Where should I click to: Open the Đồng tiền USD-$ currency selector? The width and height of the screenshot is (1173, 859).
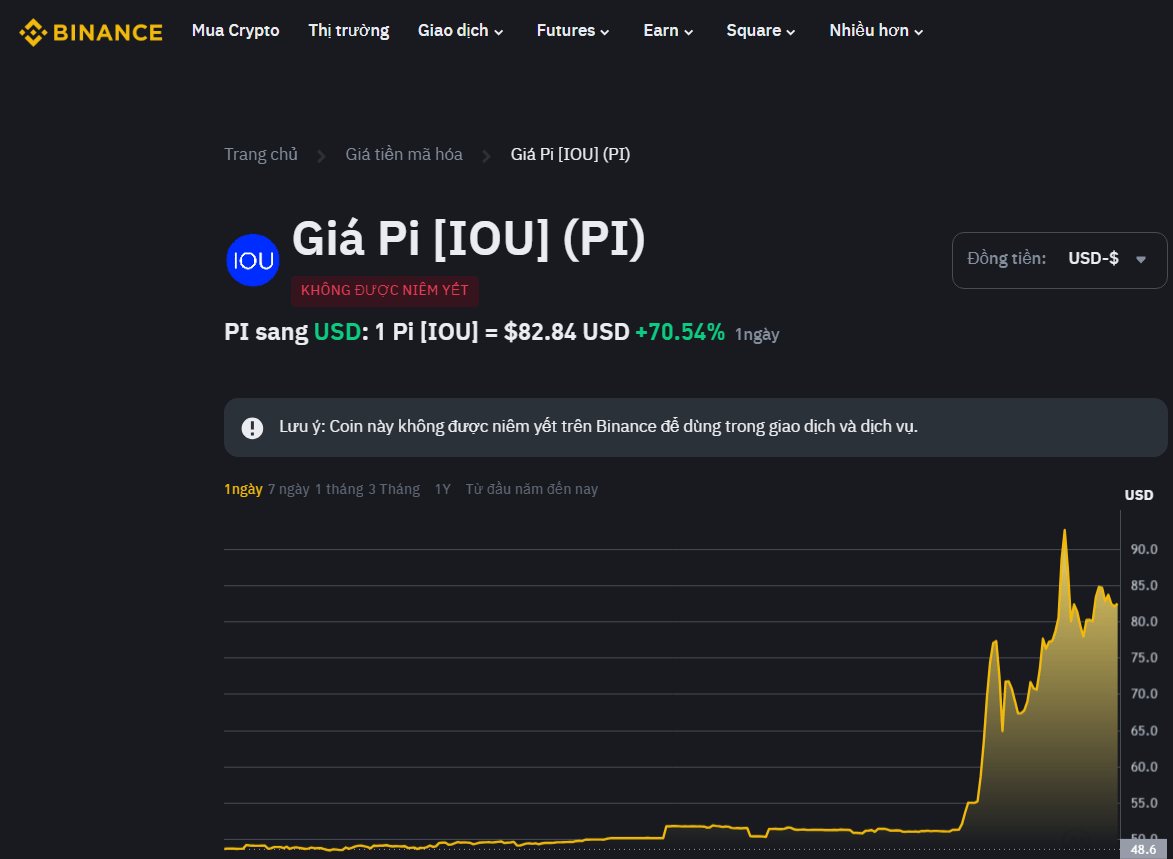click(x=1059, y=260)
